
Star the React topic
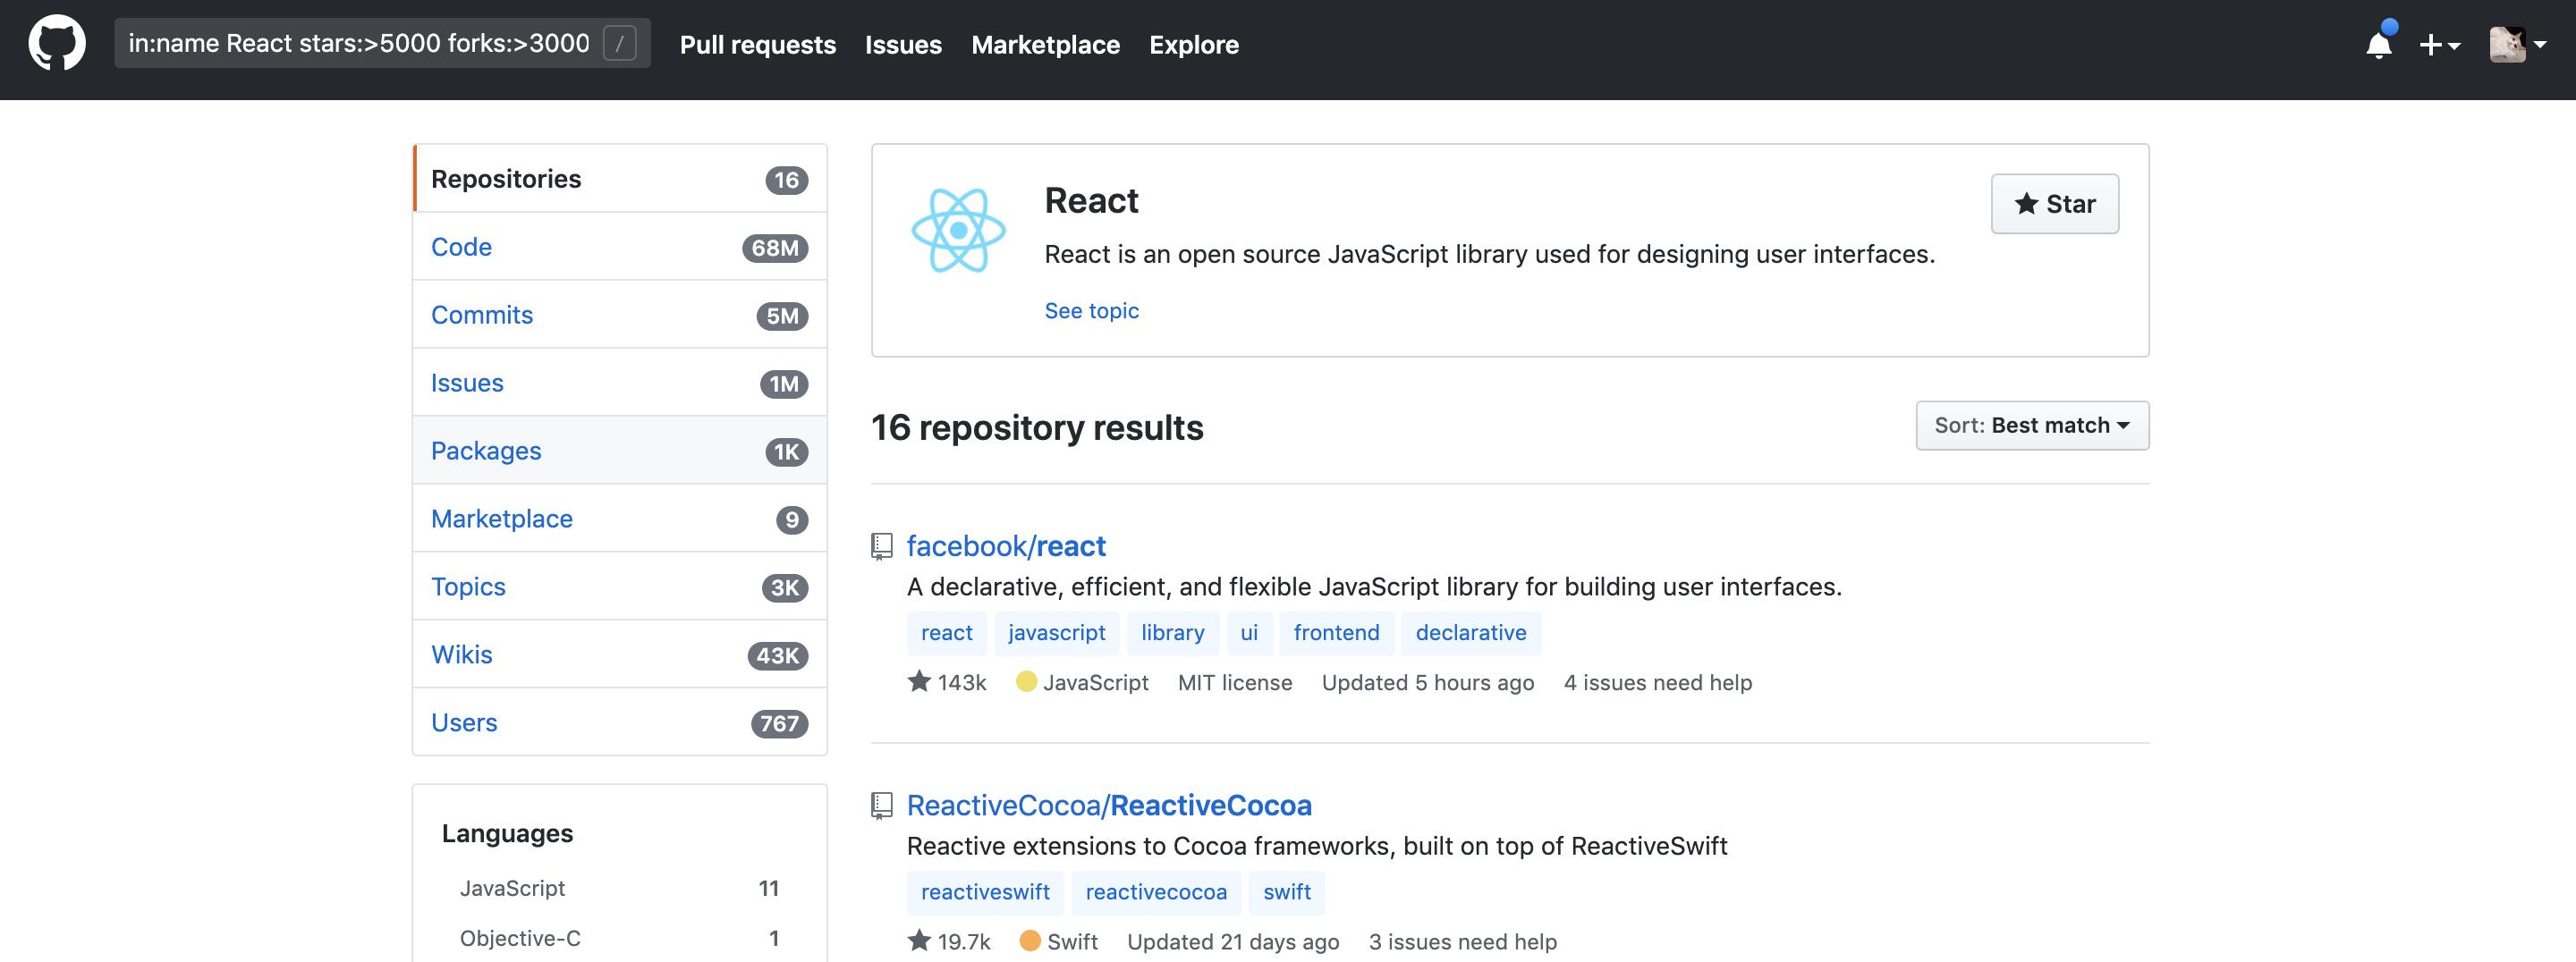tap(2054, 204)
